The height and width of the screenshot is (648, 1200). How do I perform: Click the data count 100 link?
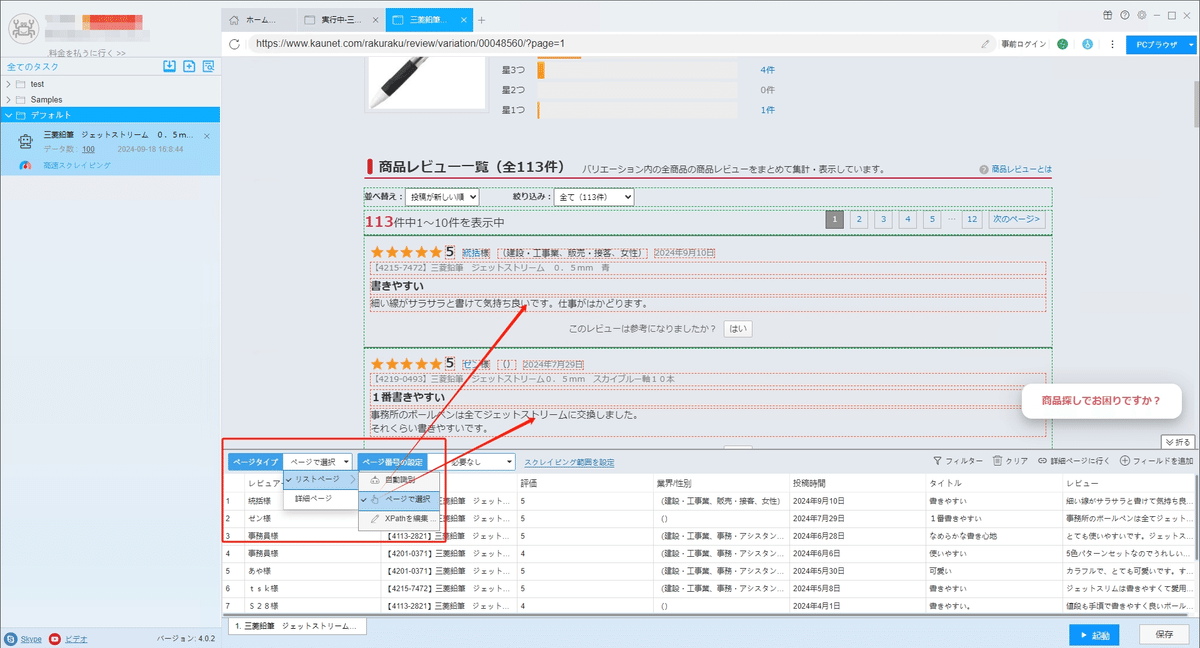(x=88, y=148)
